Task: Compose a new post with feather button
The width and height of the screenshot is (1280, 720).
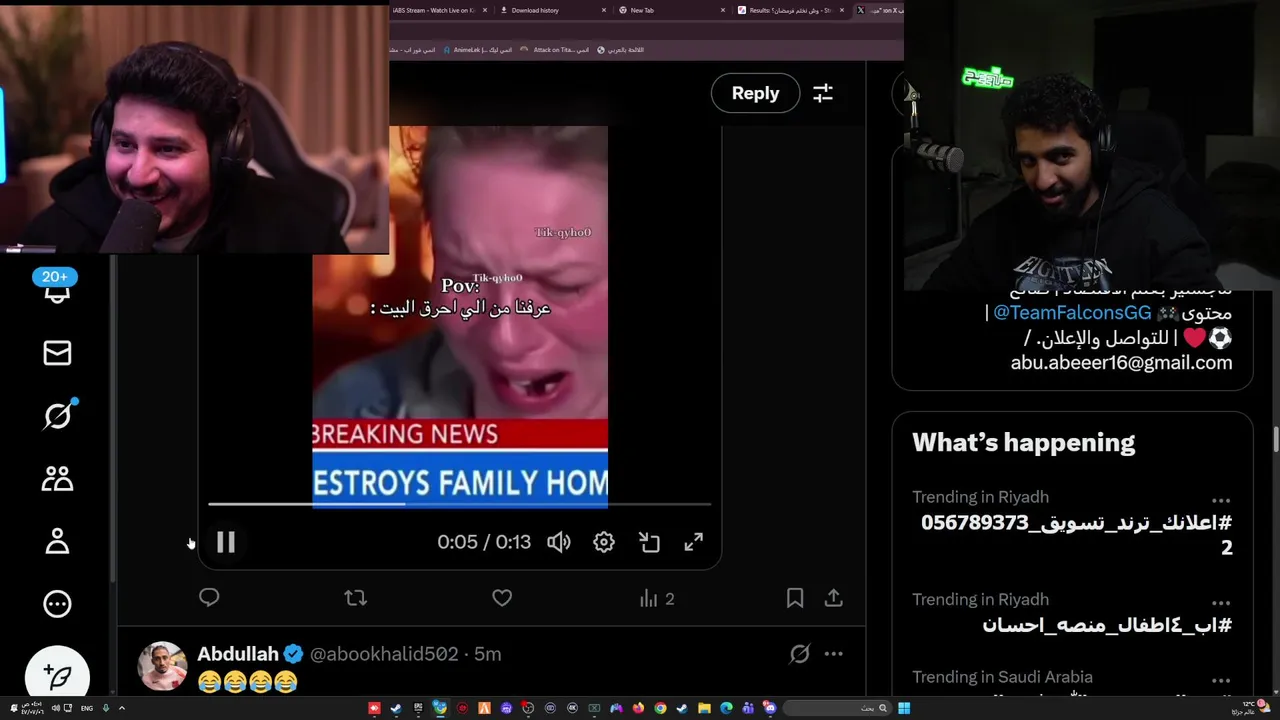Action: 57,676
